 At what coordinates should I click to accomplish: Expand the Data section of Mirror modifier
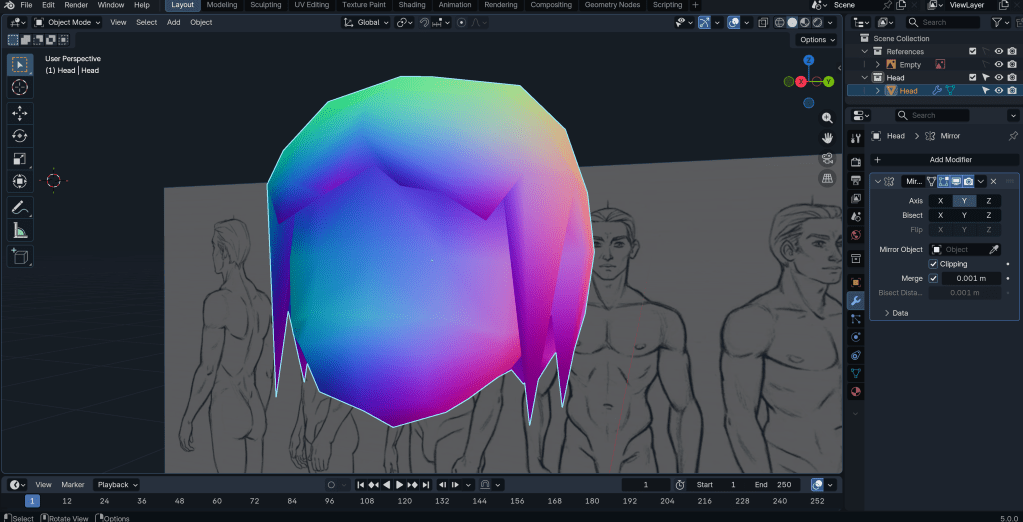pyautogui.click(x=895, y=313)
